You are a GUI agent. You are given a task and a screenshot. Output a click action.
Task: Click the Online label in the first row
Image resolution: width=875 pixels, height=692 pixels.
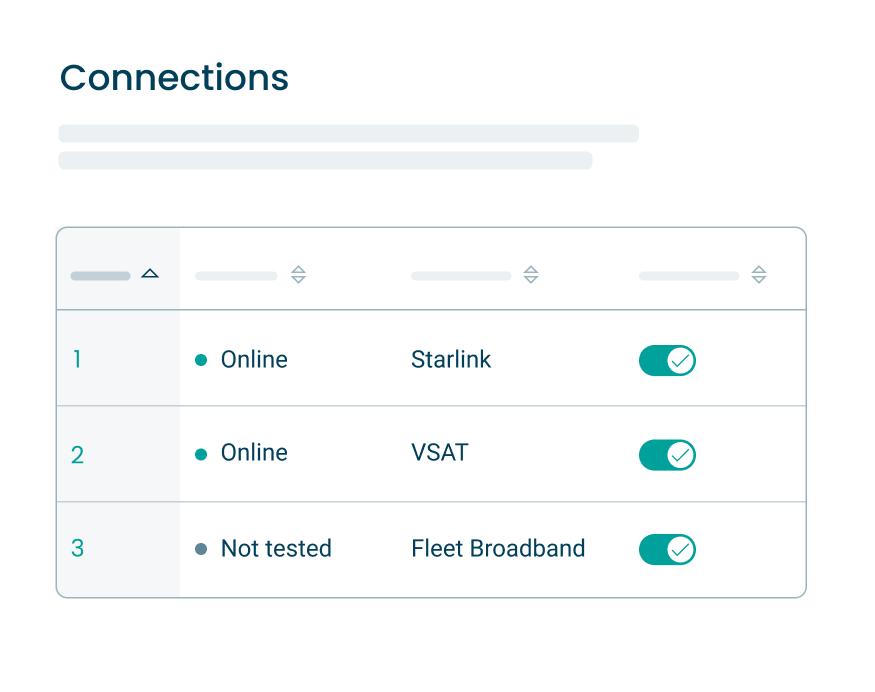click(253, 359)
